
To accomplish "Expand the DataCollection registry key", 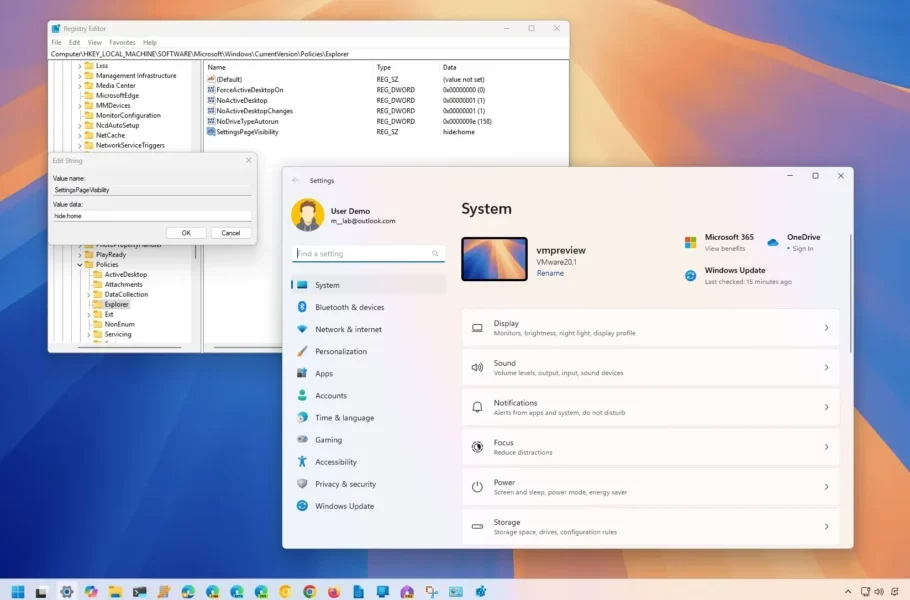I will (86, 294).
